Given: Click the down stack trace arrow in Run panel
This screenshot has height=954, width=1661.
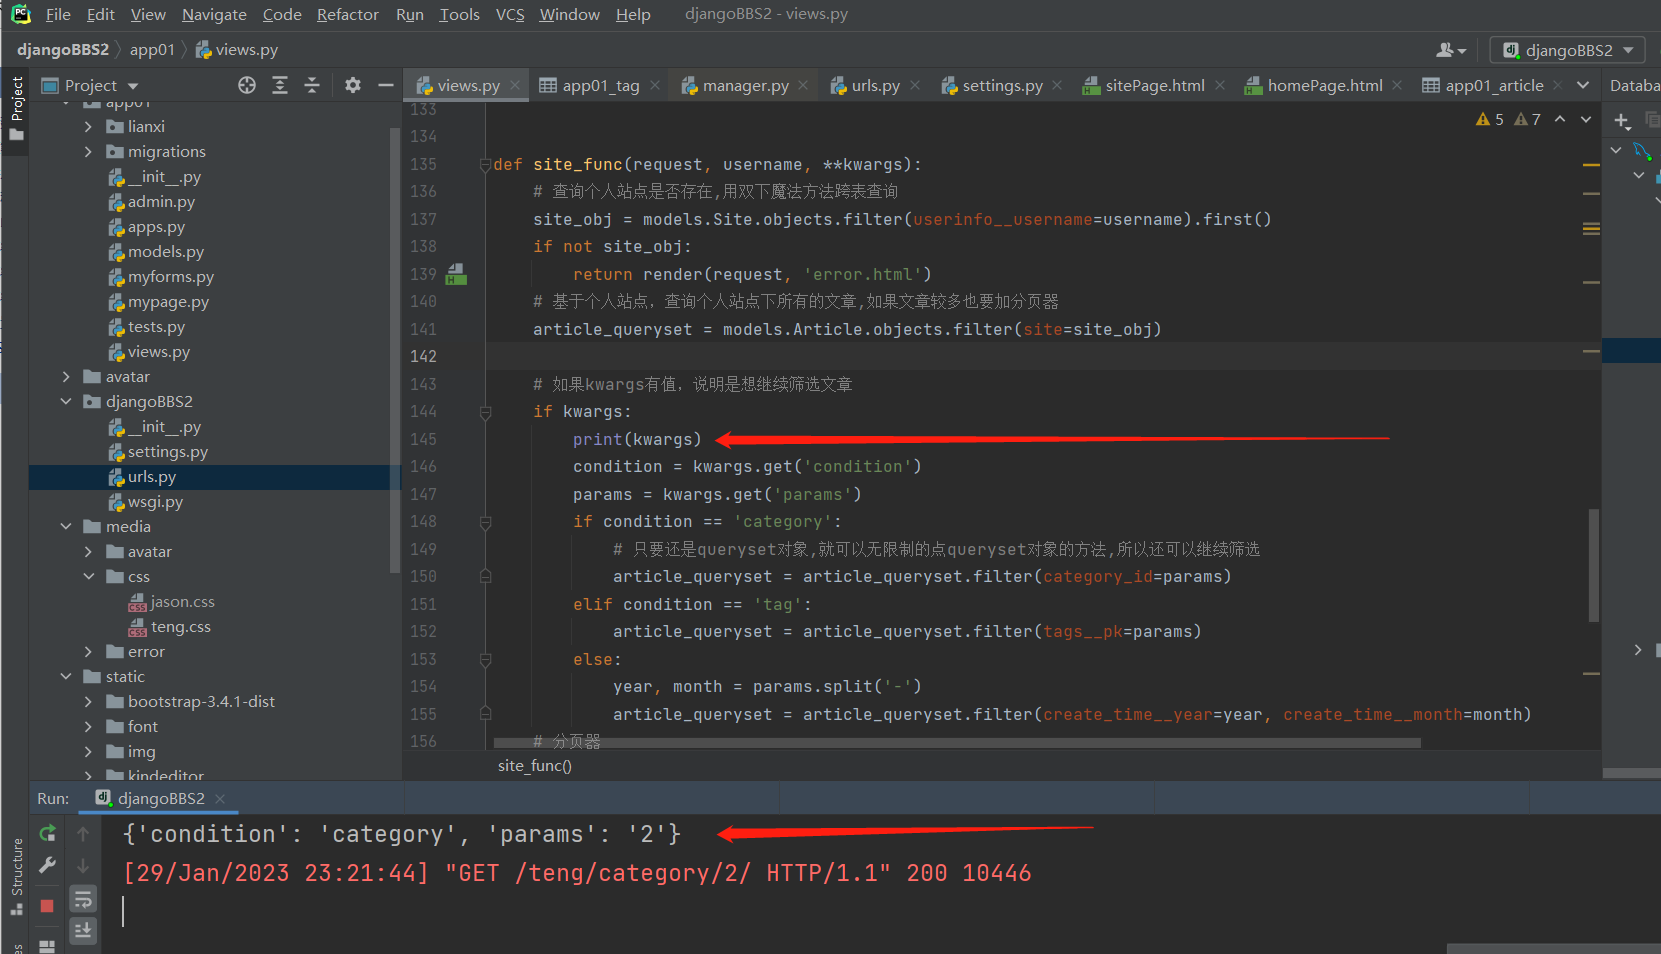Looking at the screenshot, I should [x=83, y=866].
